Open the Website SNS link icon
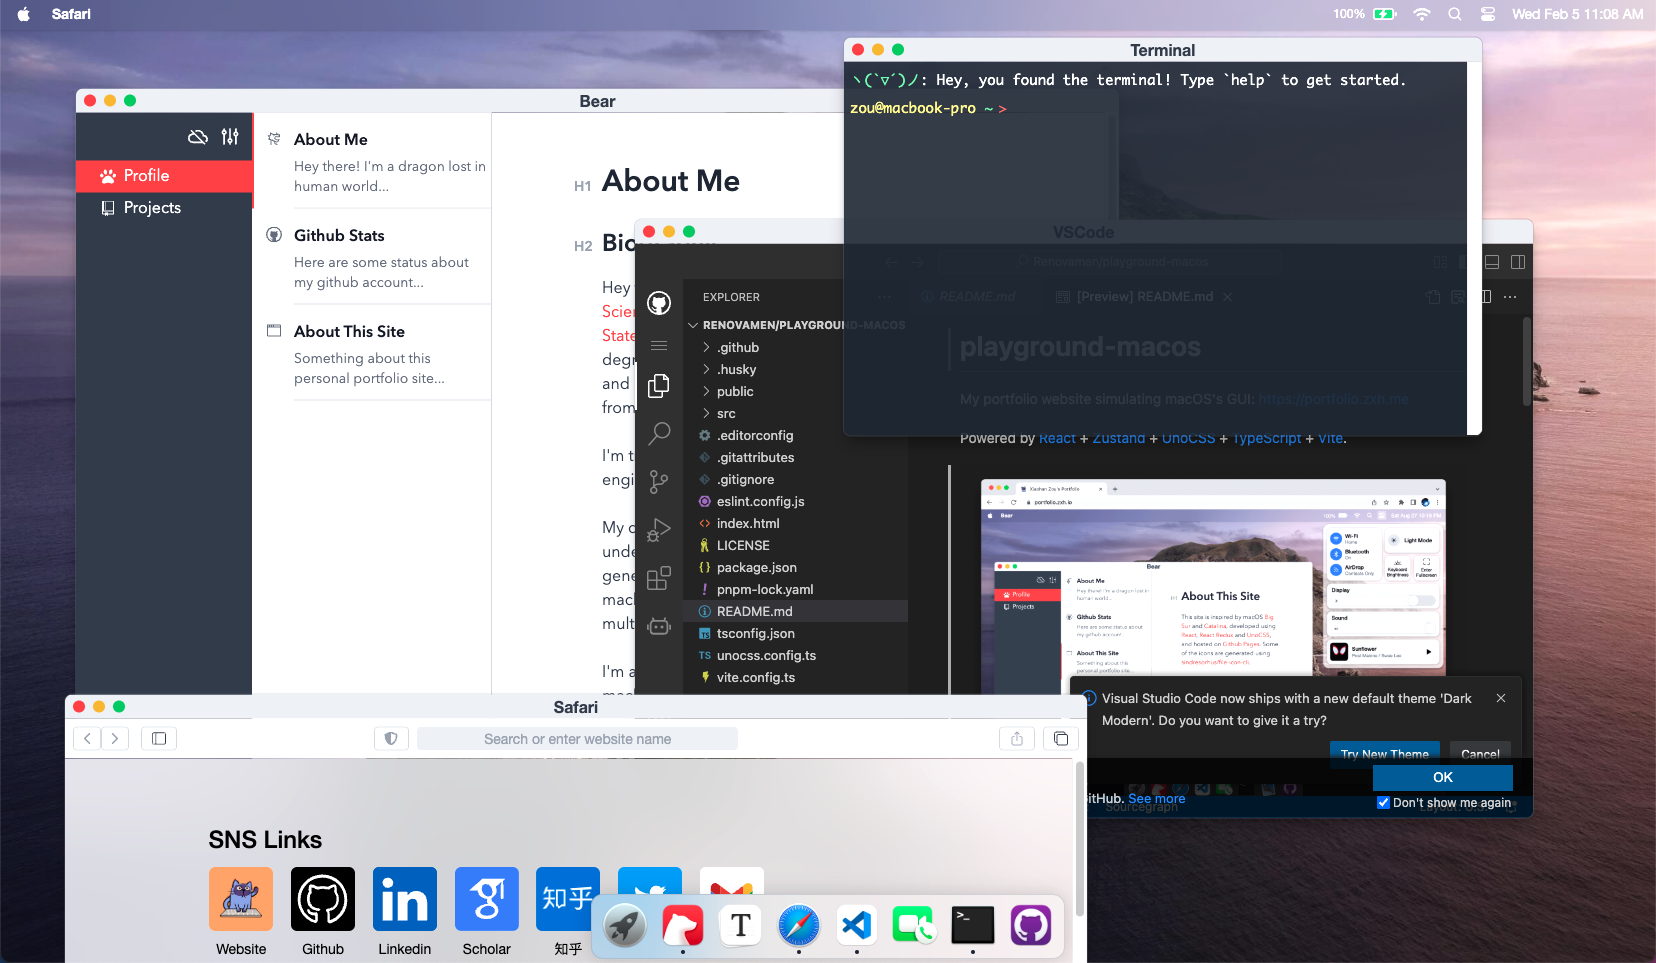 (x=241, y=899)
